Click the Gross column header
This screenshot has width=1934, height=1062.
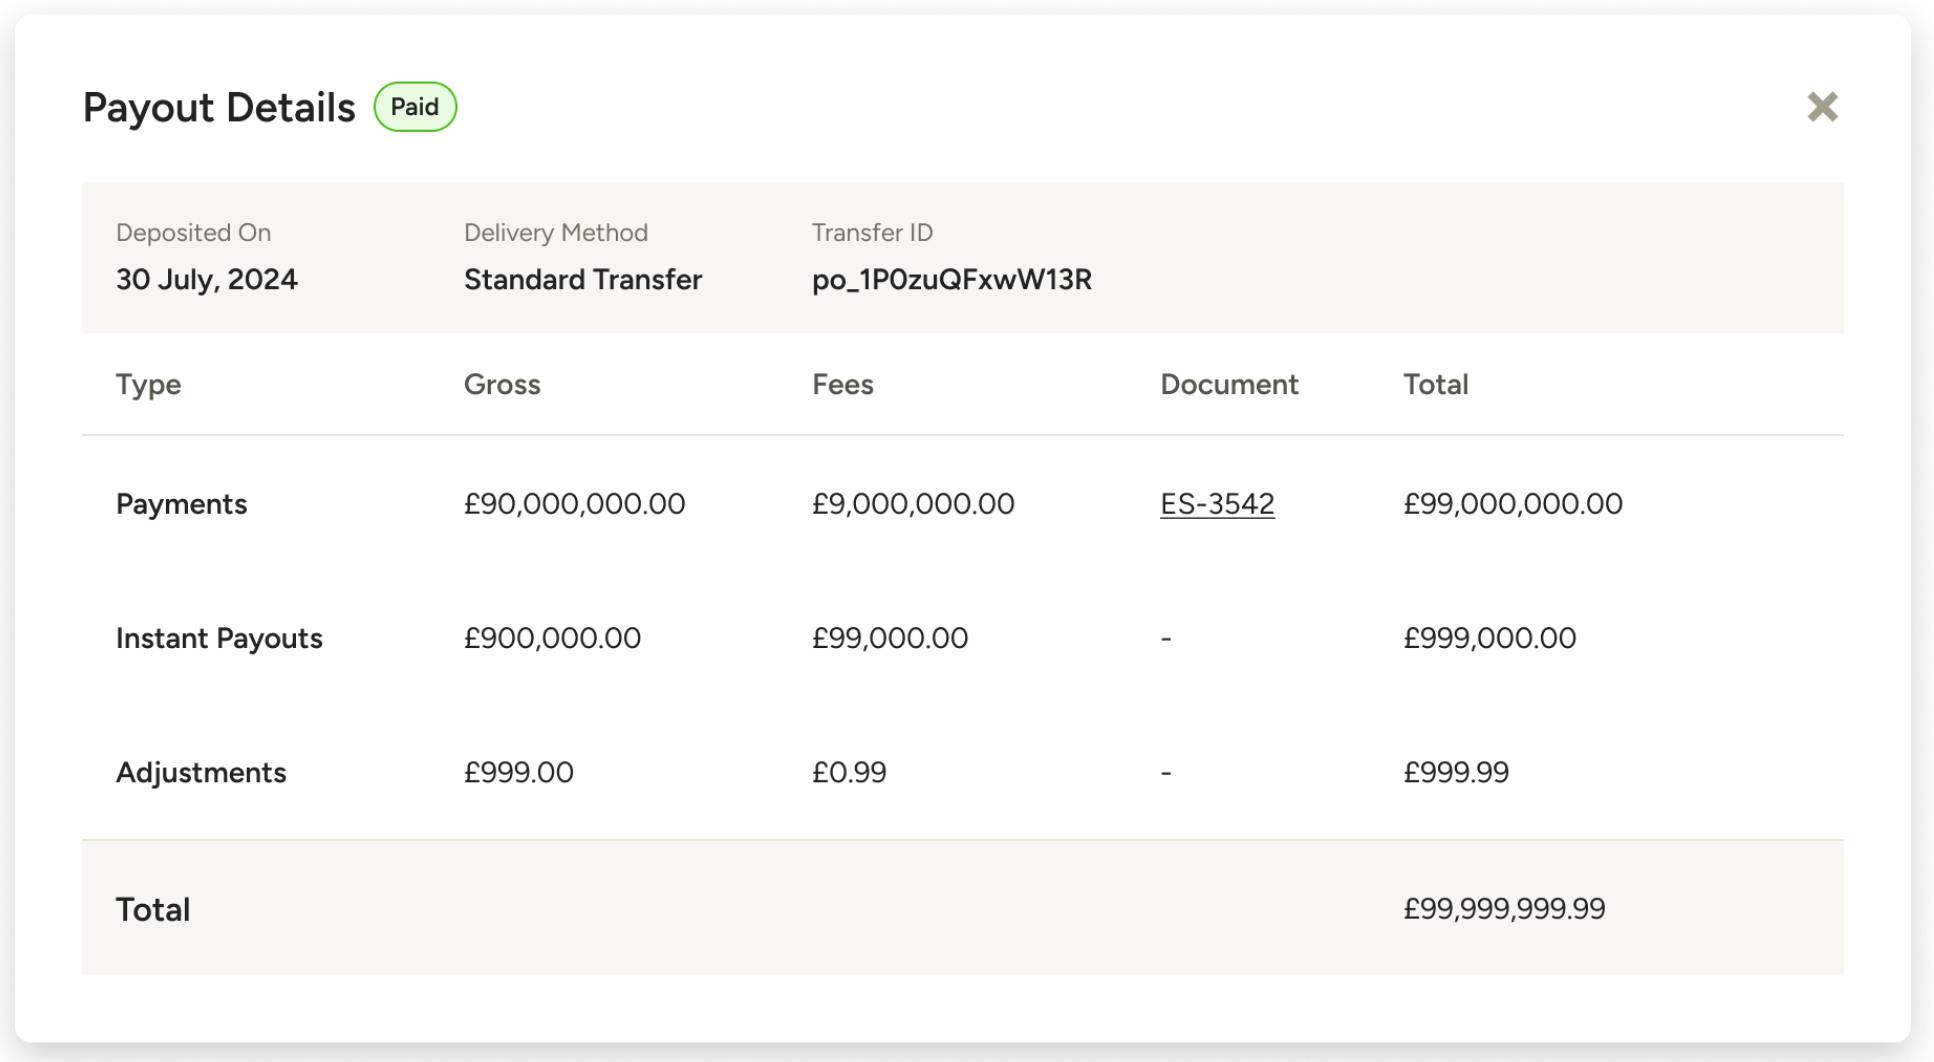point(502,384)
